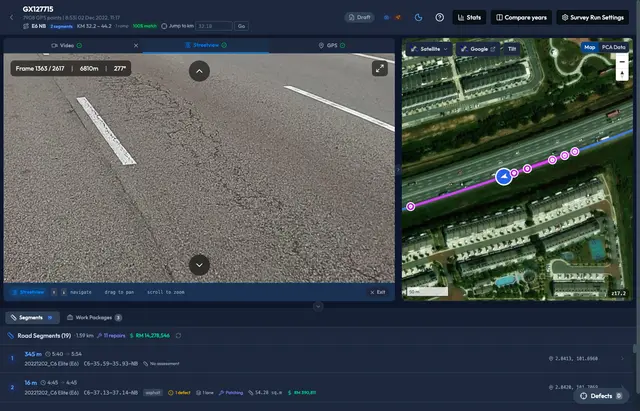Screen dimensions: 640x411
Task: Reset map bearing compass button
Action: click(x=622, y=74)
